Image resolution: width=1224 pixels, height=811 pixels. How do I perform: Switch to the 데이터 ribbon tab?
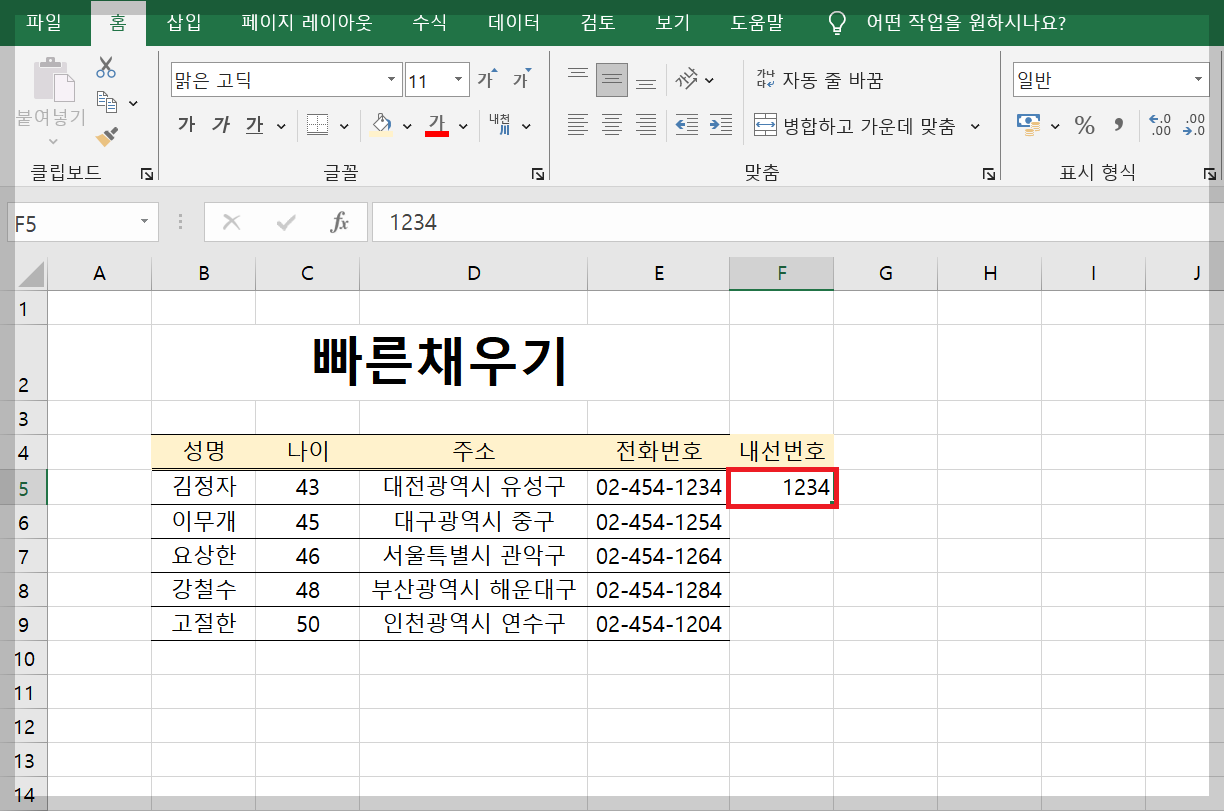[512, 22]
